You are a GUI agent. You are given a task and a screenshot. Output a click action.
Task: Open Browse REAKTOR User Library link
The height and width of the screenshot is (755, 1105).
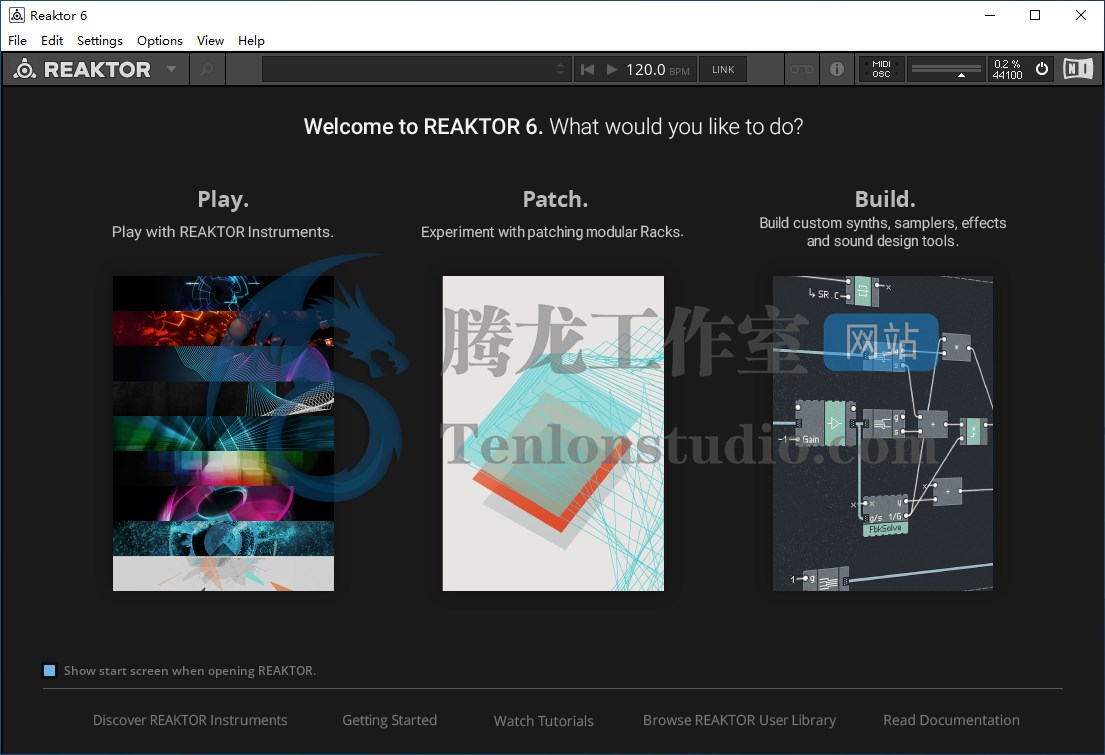click(739, 720)
